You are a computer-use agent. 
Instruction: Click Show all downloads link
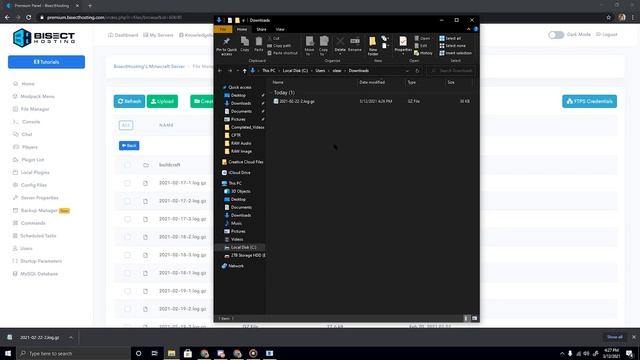pyautogui.click(x=615, y=337)
